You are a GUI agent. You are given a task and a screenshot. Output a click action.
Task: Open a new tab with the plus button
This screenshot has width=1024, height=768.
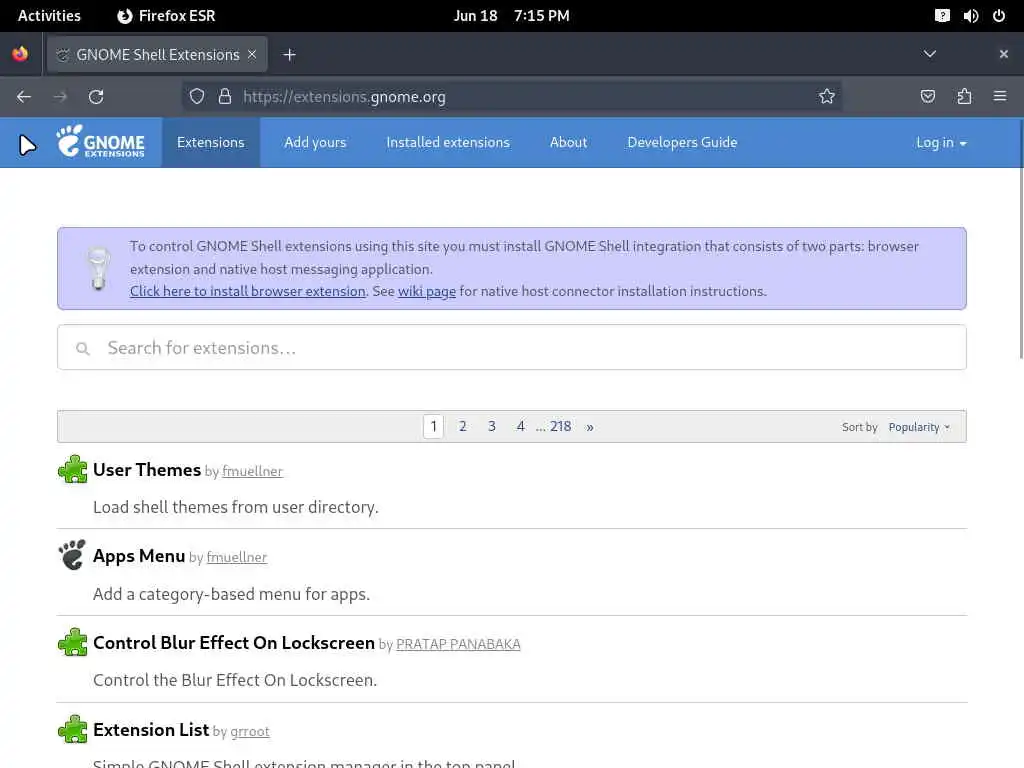point(289,55)
